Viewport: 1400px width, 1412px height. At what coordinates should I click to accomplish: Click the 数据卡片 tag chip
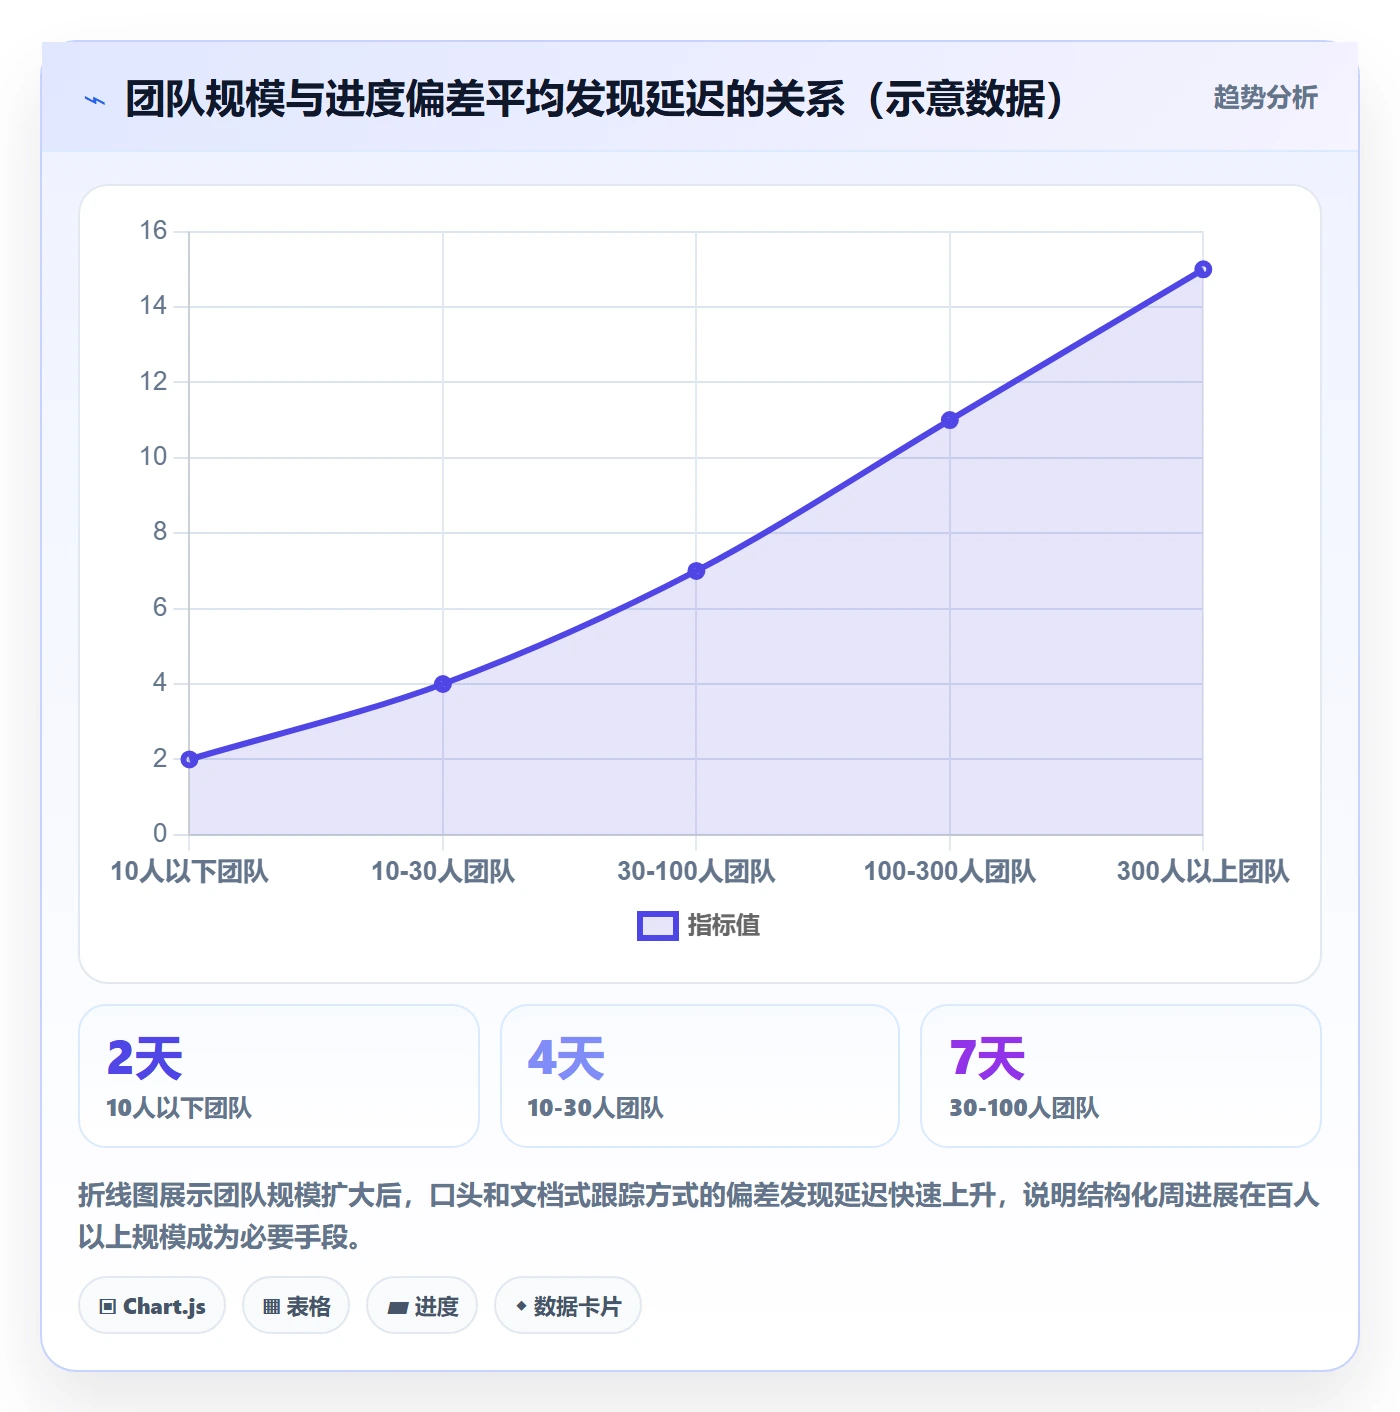coord(568,1306)
